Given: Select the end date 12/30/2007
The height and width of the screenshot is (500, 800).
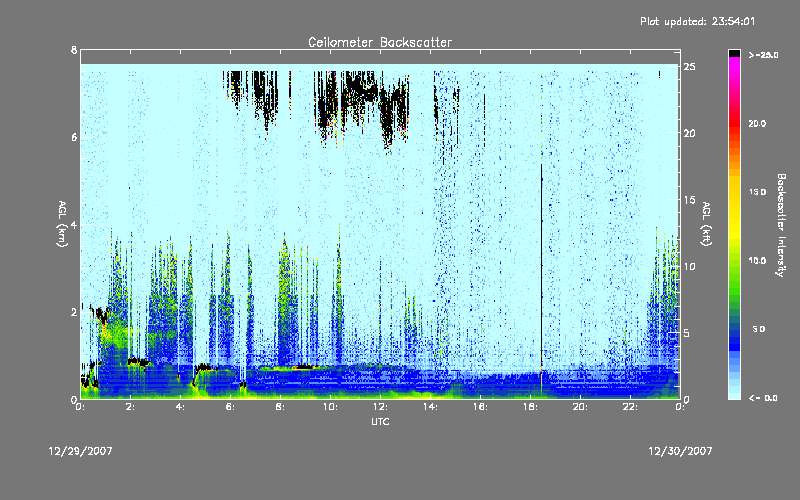Looking at the screenshot, I should pos(680,451).
